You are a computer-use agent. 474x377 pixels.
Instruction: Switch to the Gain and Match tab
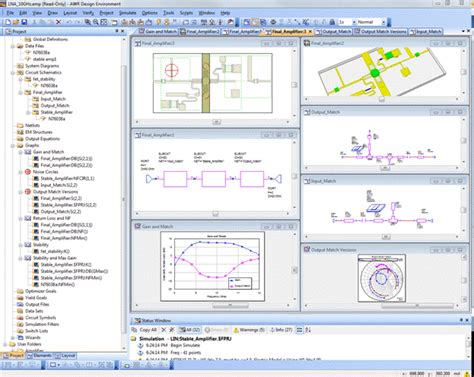pyautogui.click(x=157, y=32)
